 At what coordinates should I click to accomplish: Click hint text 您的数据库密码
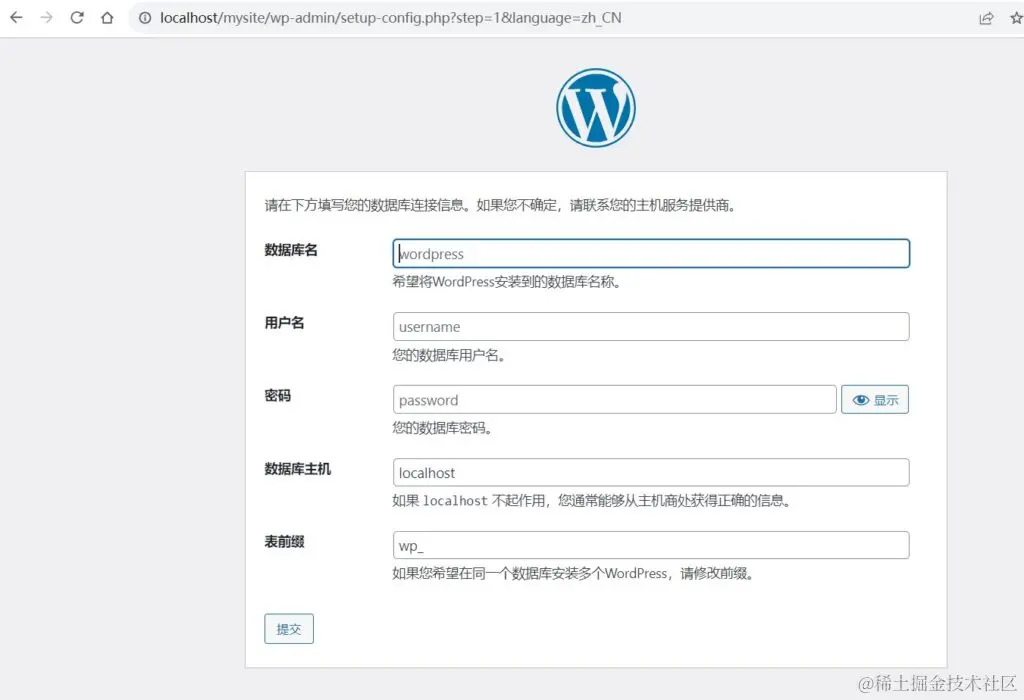[x=442, y=428]
